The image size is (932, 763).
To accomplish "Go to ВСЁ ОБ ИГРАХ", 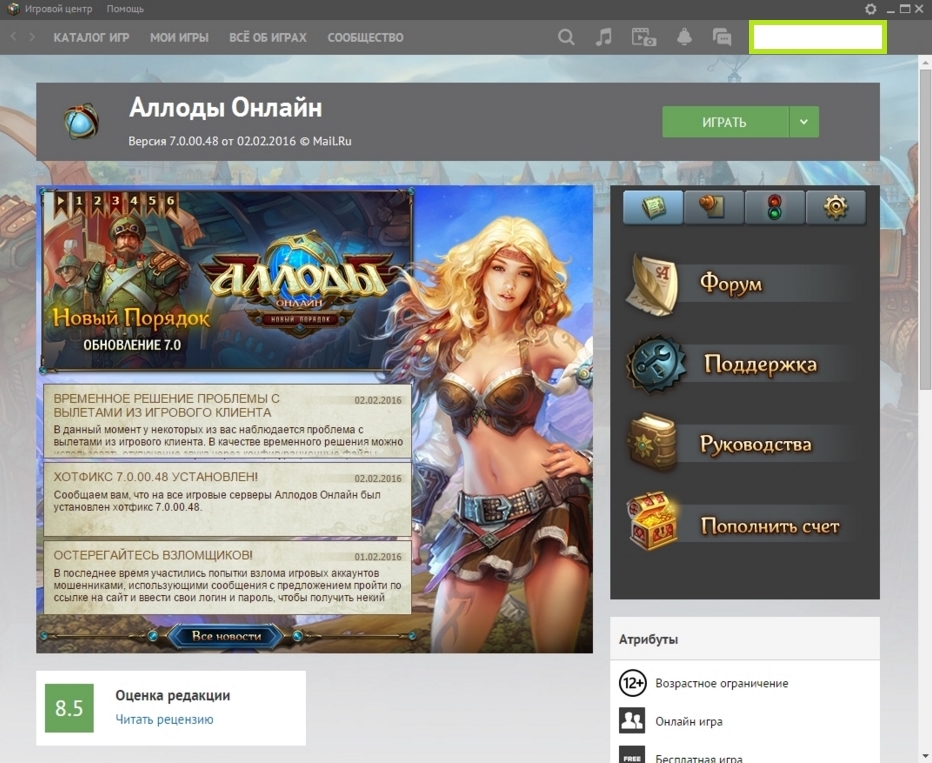I will pos(267,37).
